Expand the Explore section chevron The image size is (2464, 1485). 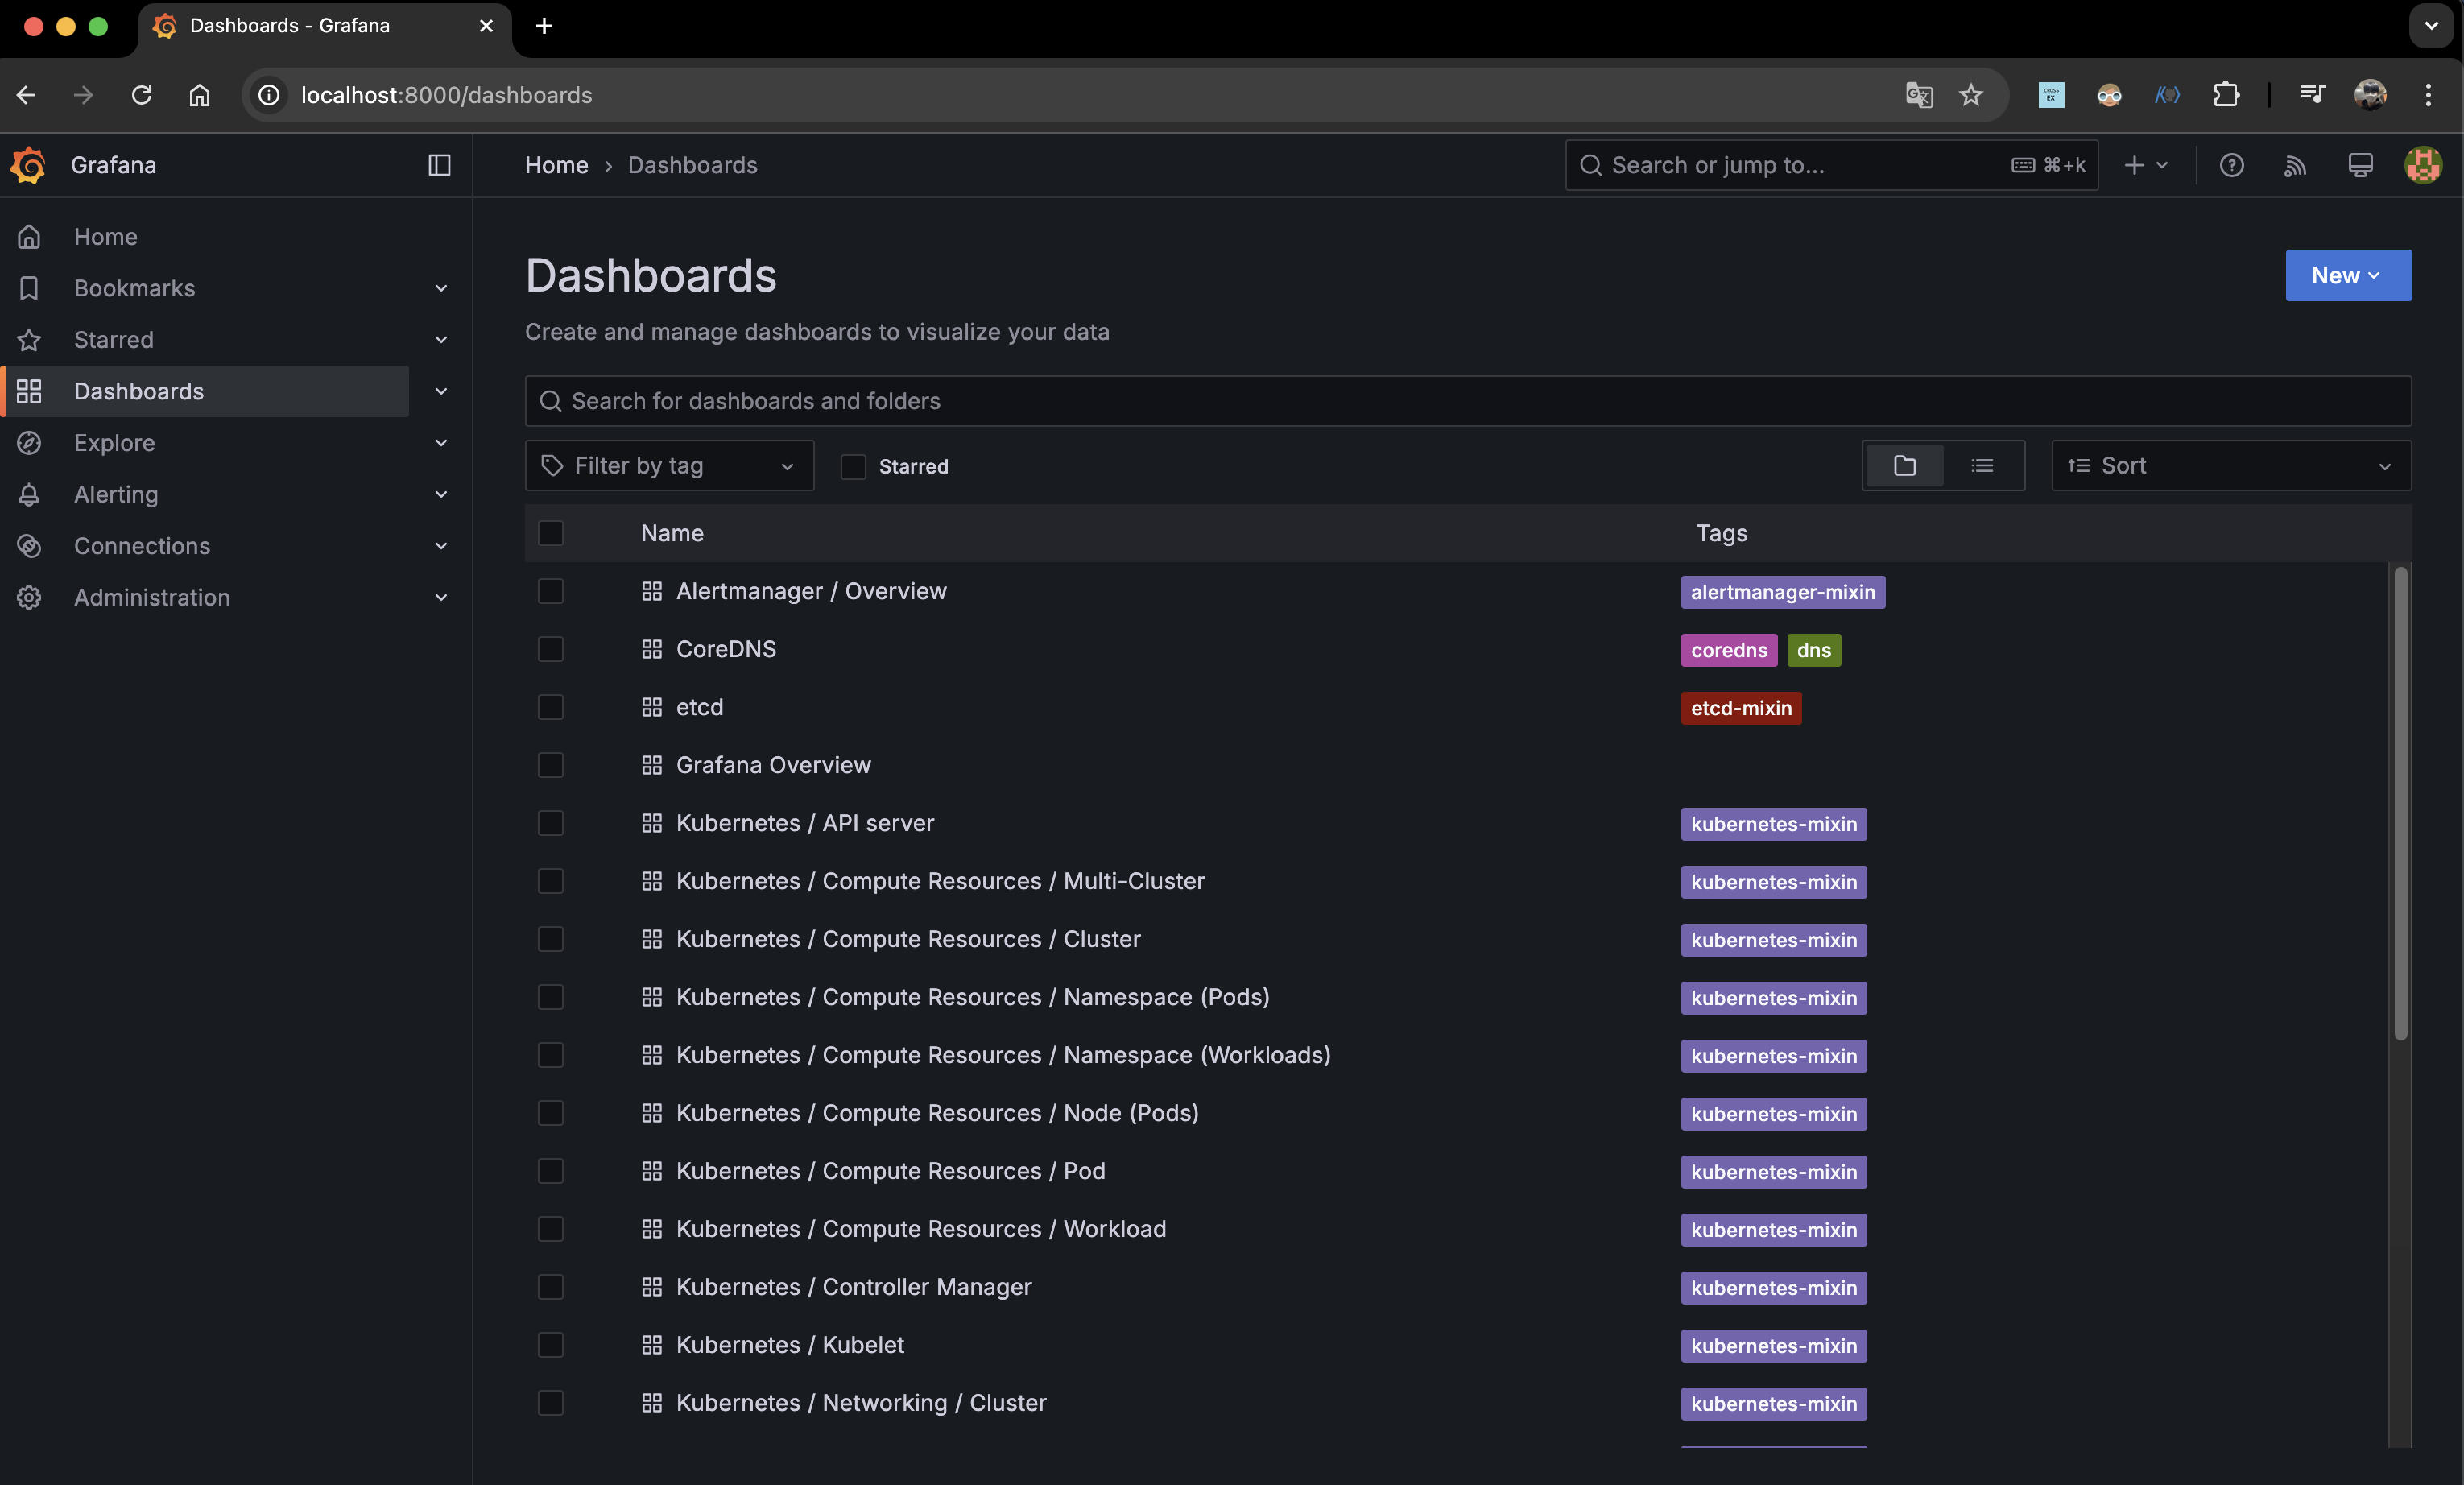[x=441, y=443]
